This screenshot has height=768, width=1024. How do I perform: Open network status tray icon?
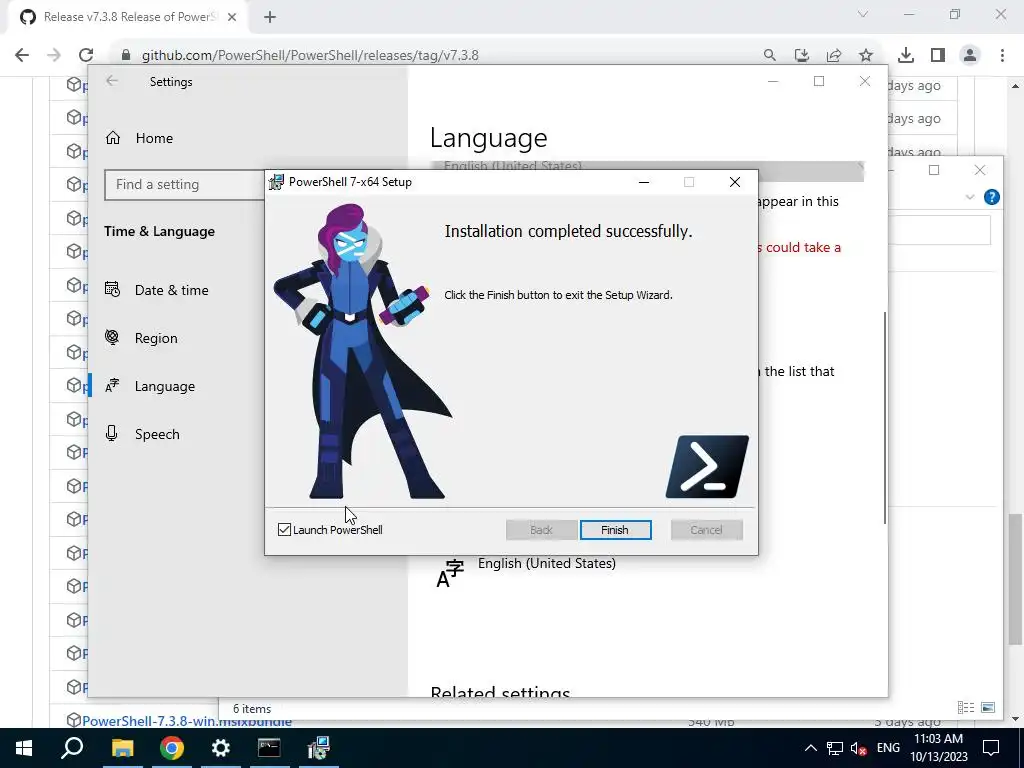coord(835,748)
